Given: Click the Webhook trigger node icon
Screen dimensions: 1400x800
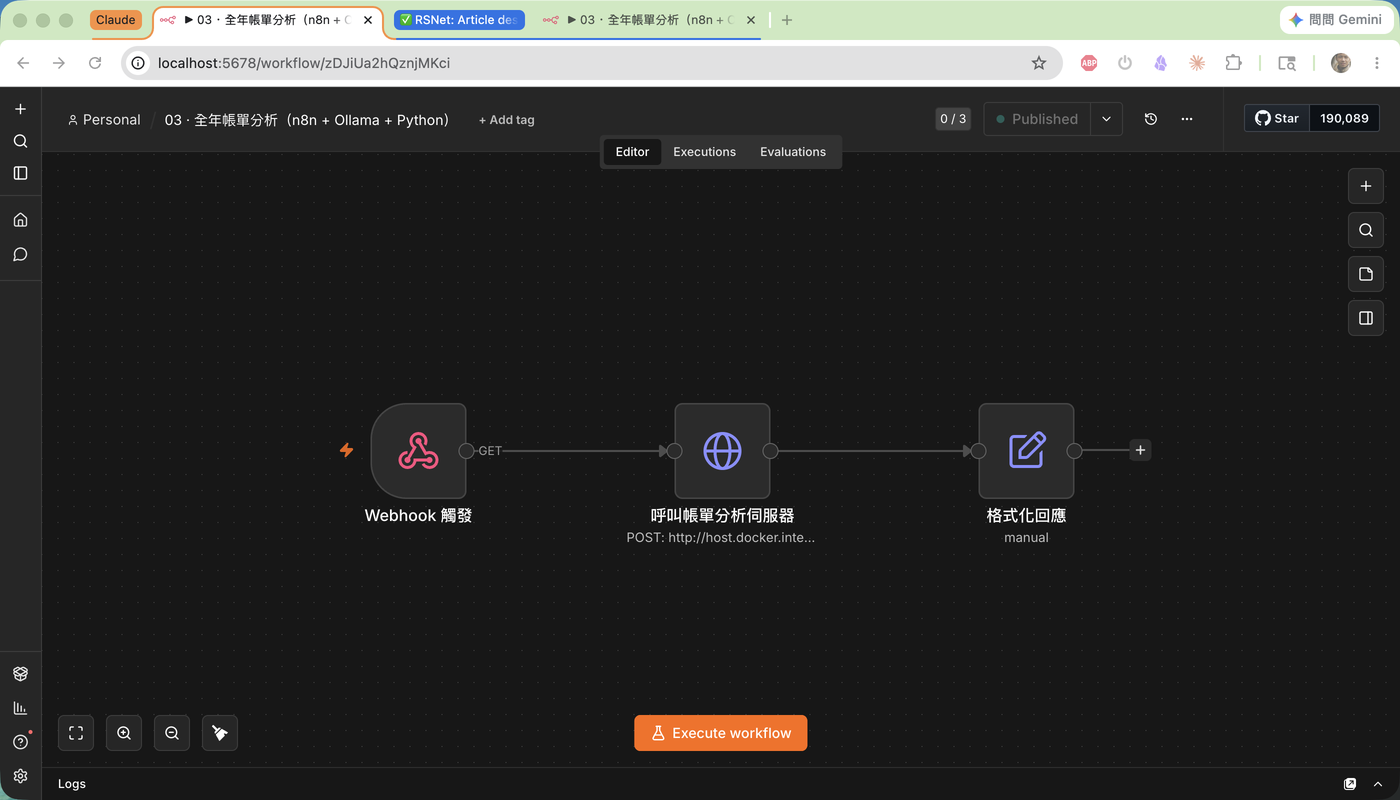Looking at the screenshot, I should point(418,451).
